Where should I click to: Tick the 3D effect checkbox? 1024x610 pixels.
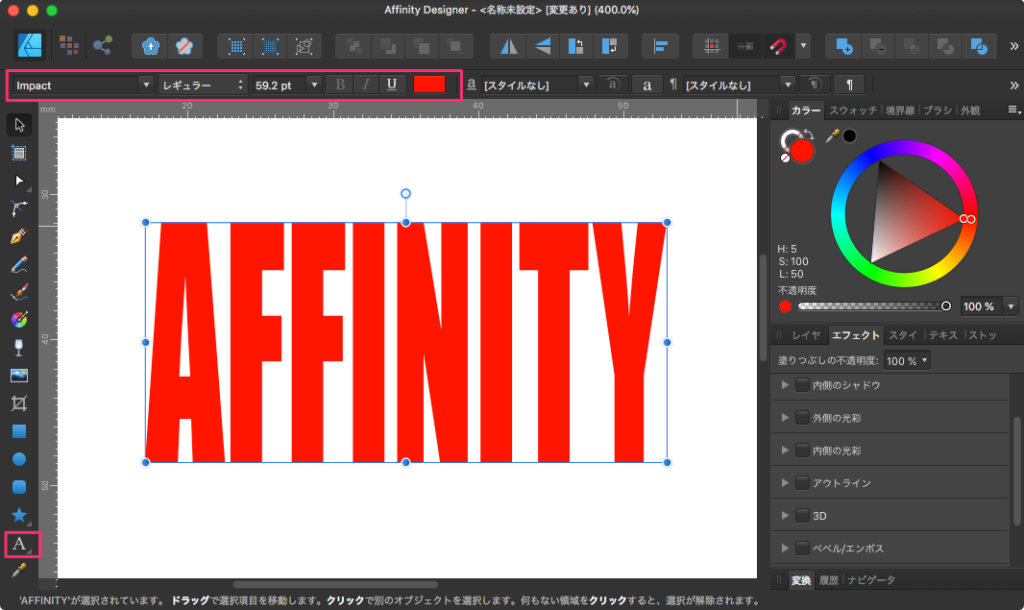pyautogui.click(x=802, y=516)
